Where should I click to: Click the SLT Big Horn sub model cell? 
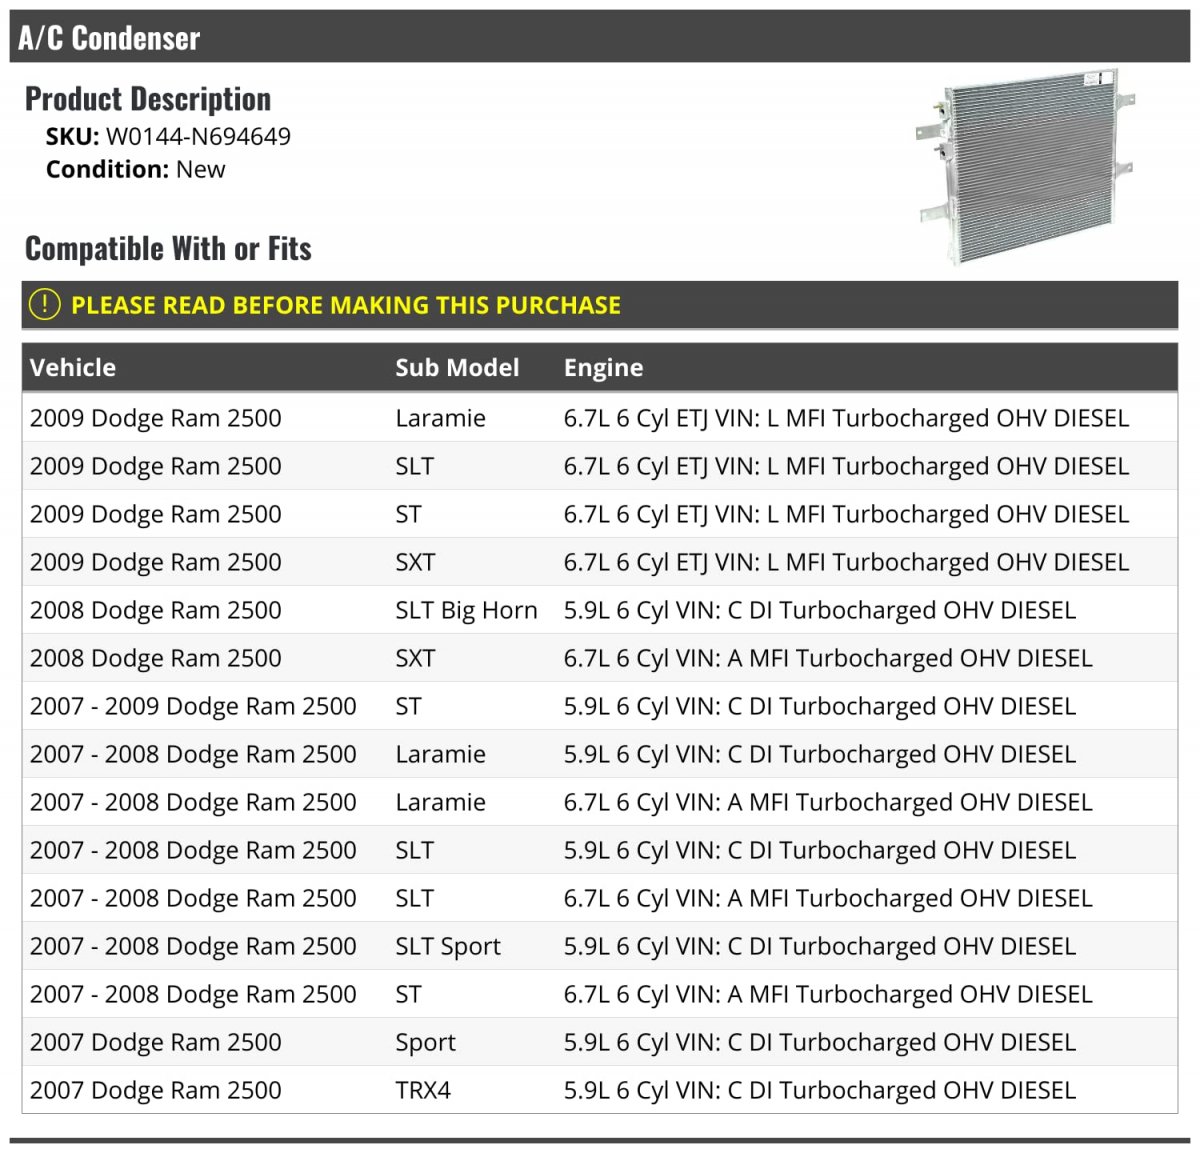(466, 610)
